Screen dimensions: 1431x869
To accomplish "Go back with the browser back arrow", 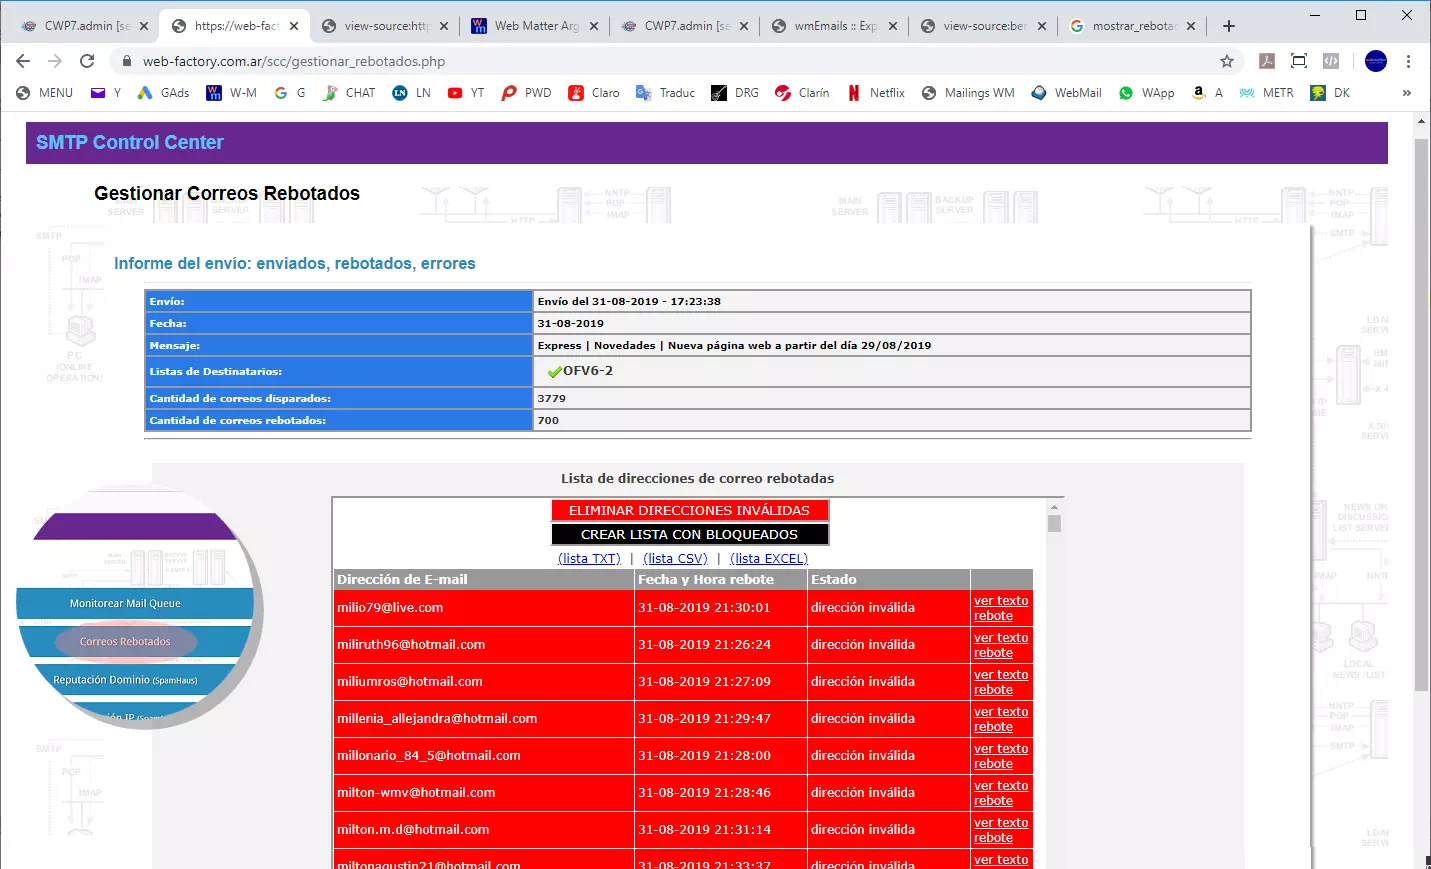I will pos(23,61).
